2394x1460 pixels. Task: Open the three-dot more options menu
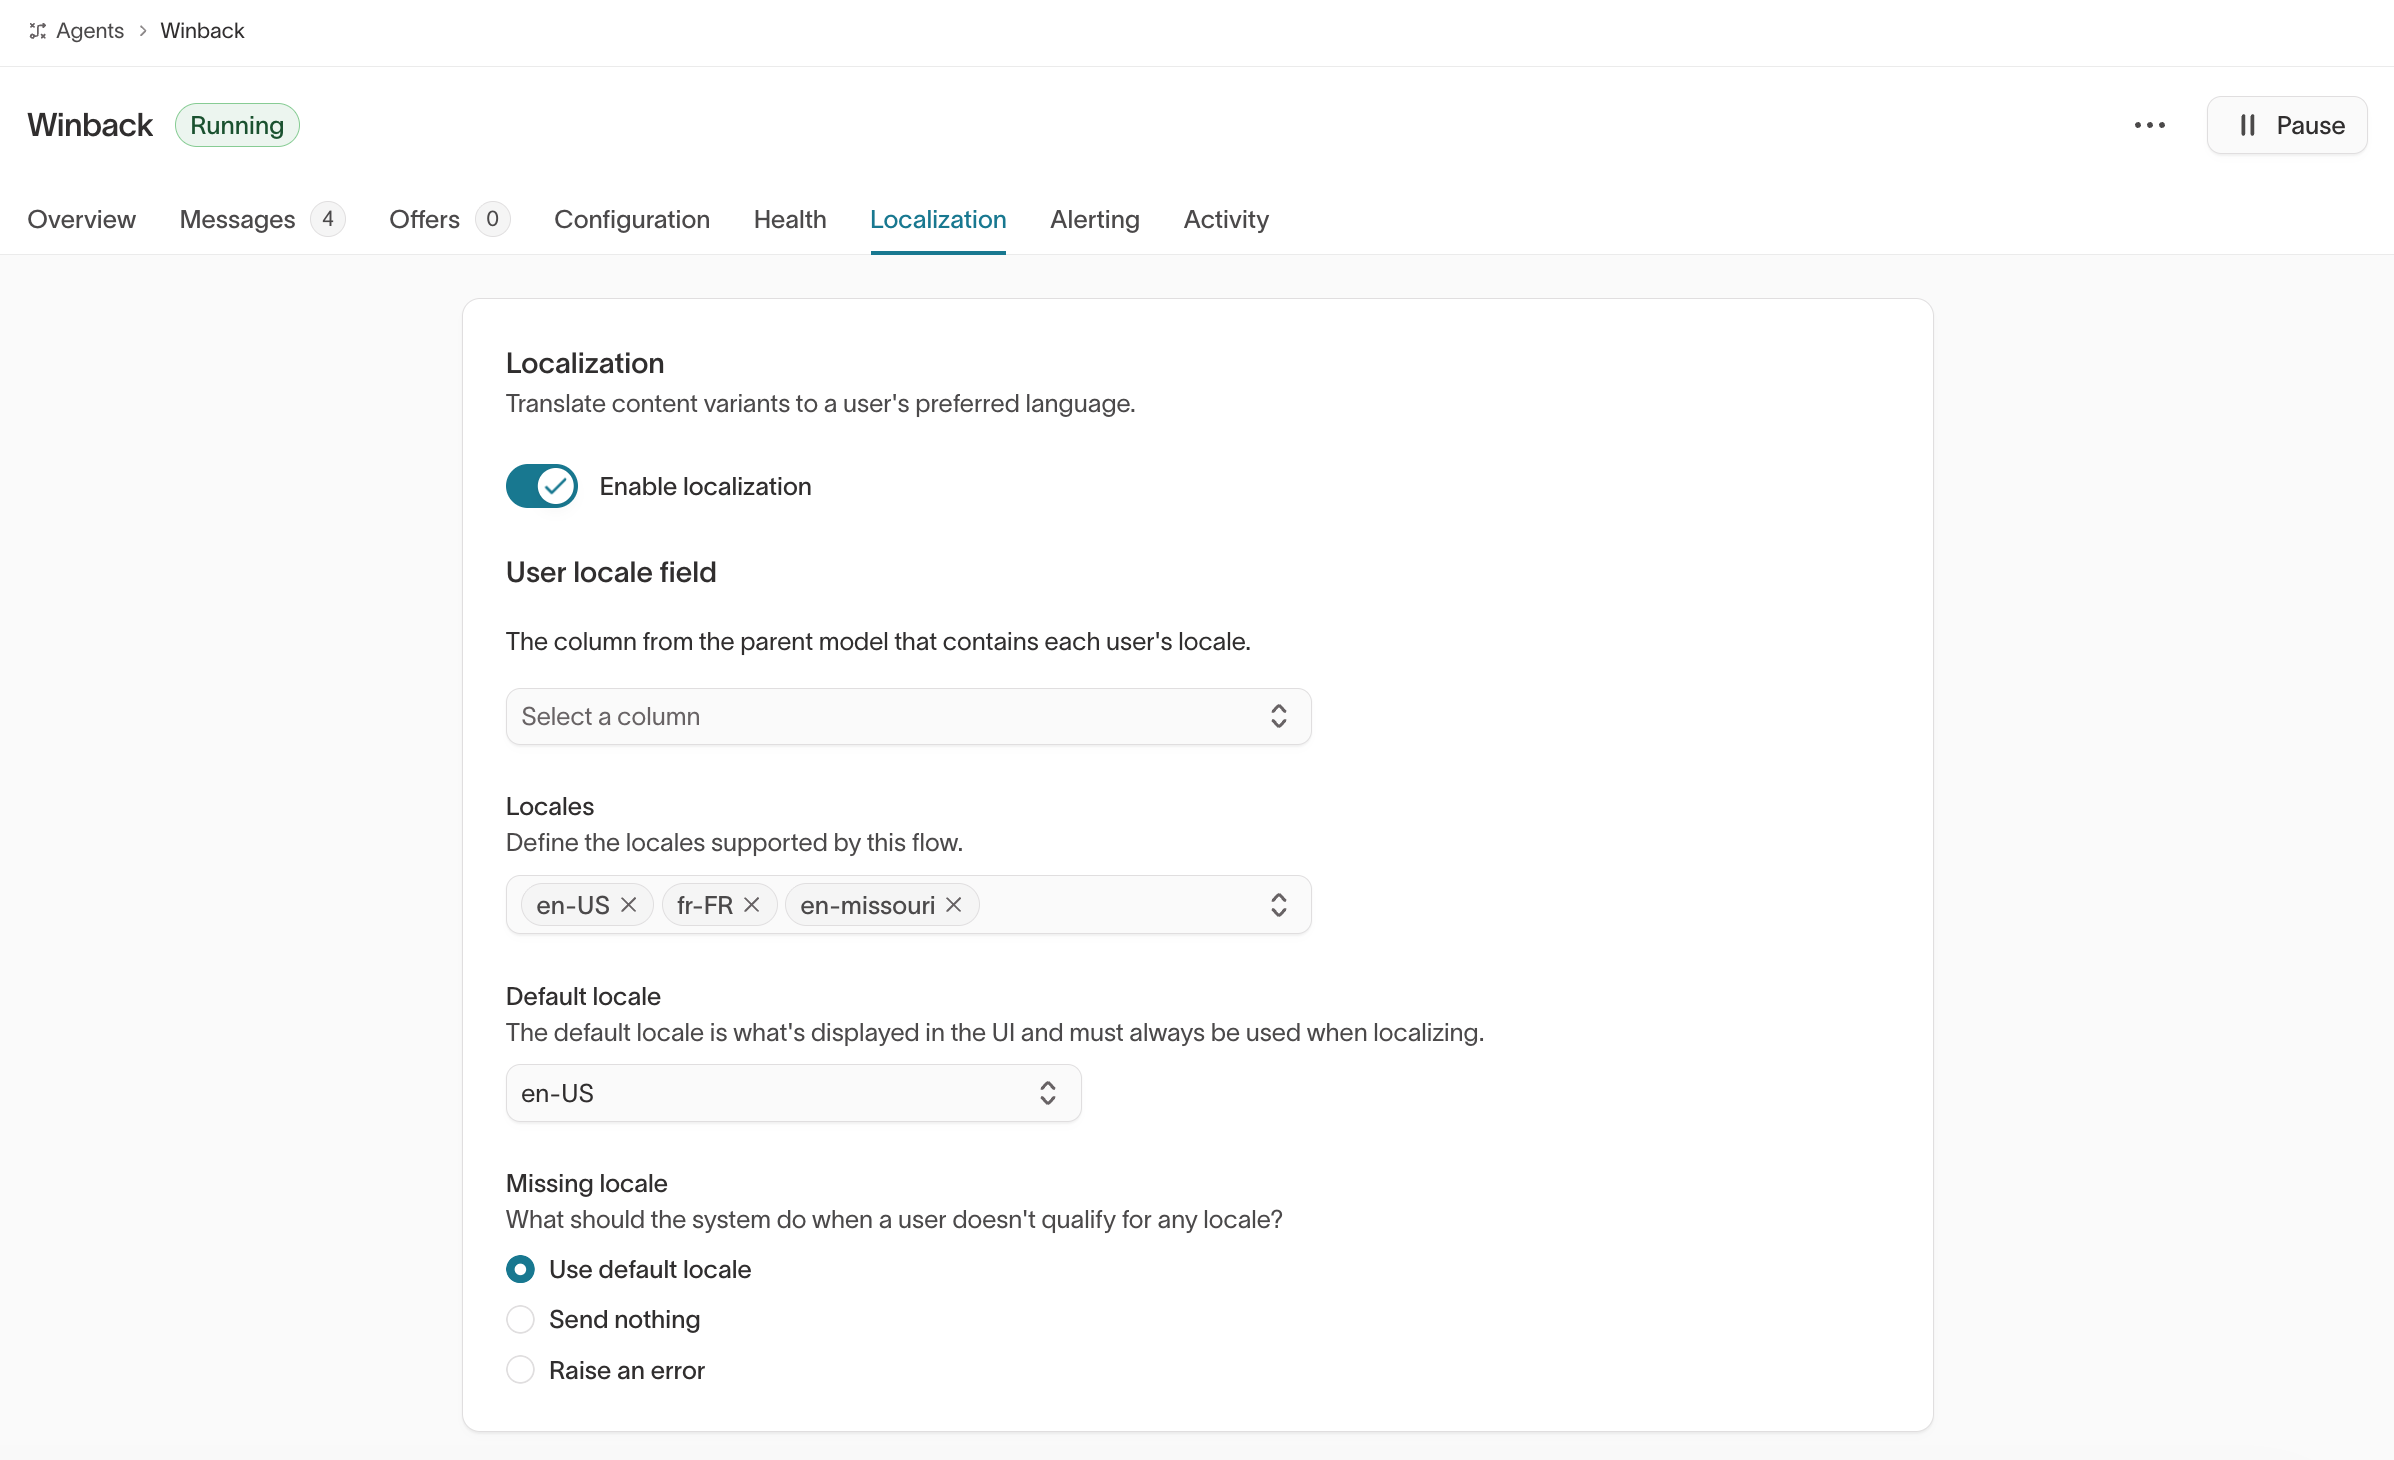click(2149, 125)
